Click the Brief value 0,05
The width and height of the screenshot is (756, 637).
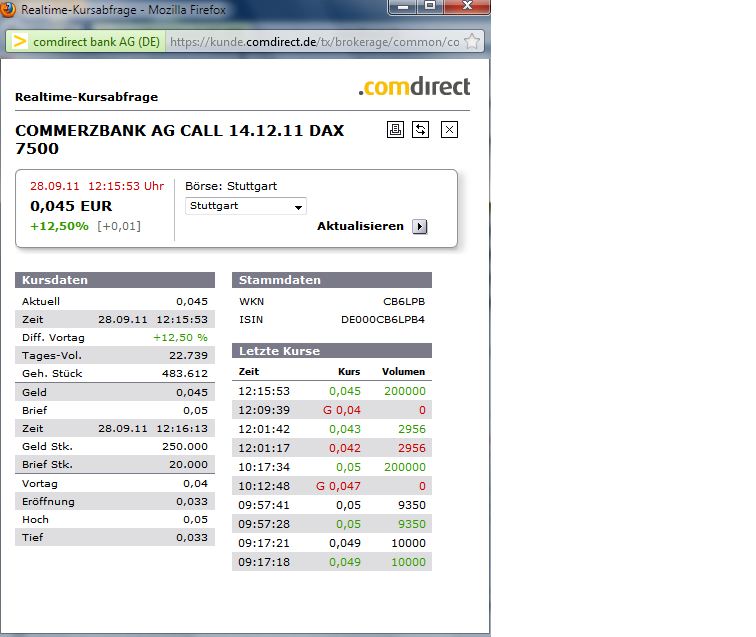tap(196, 411)
